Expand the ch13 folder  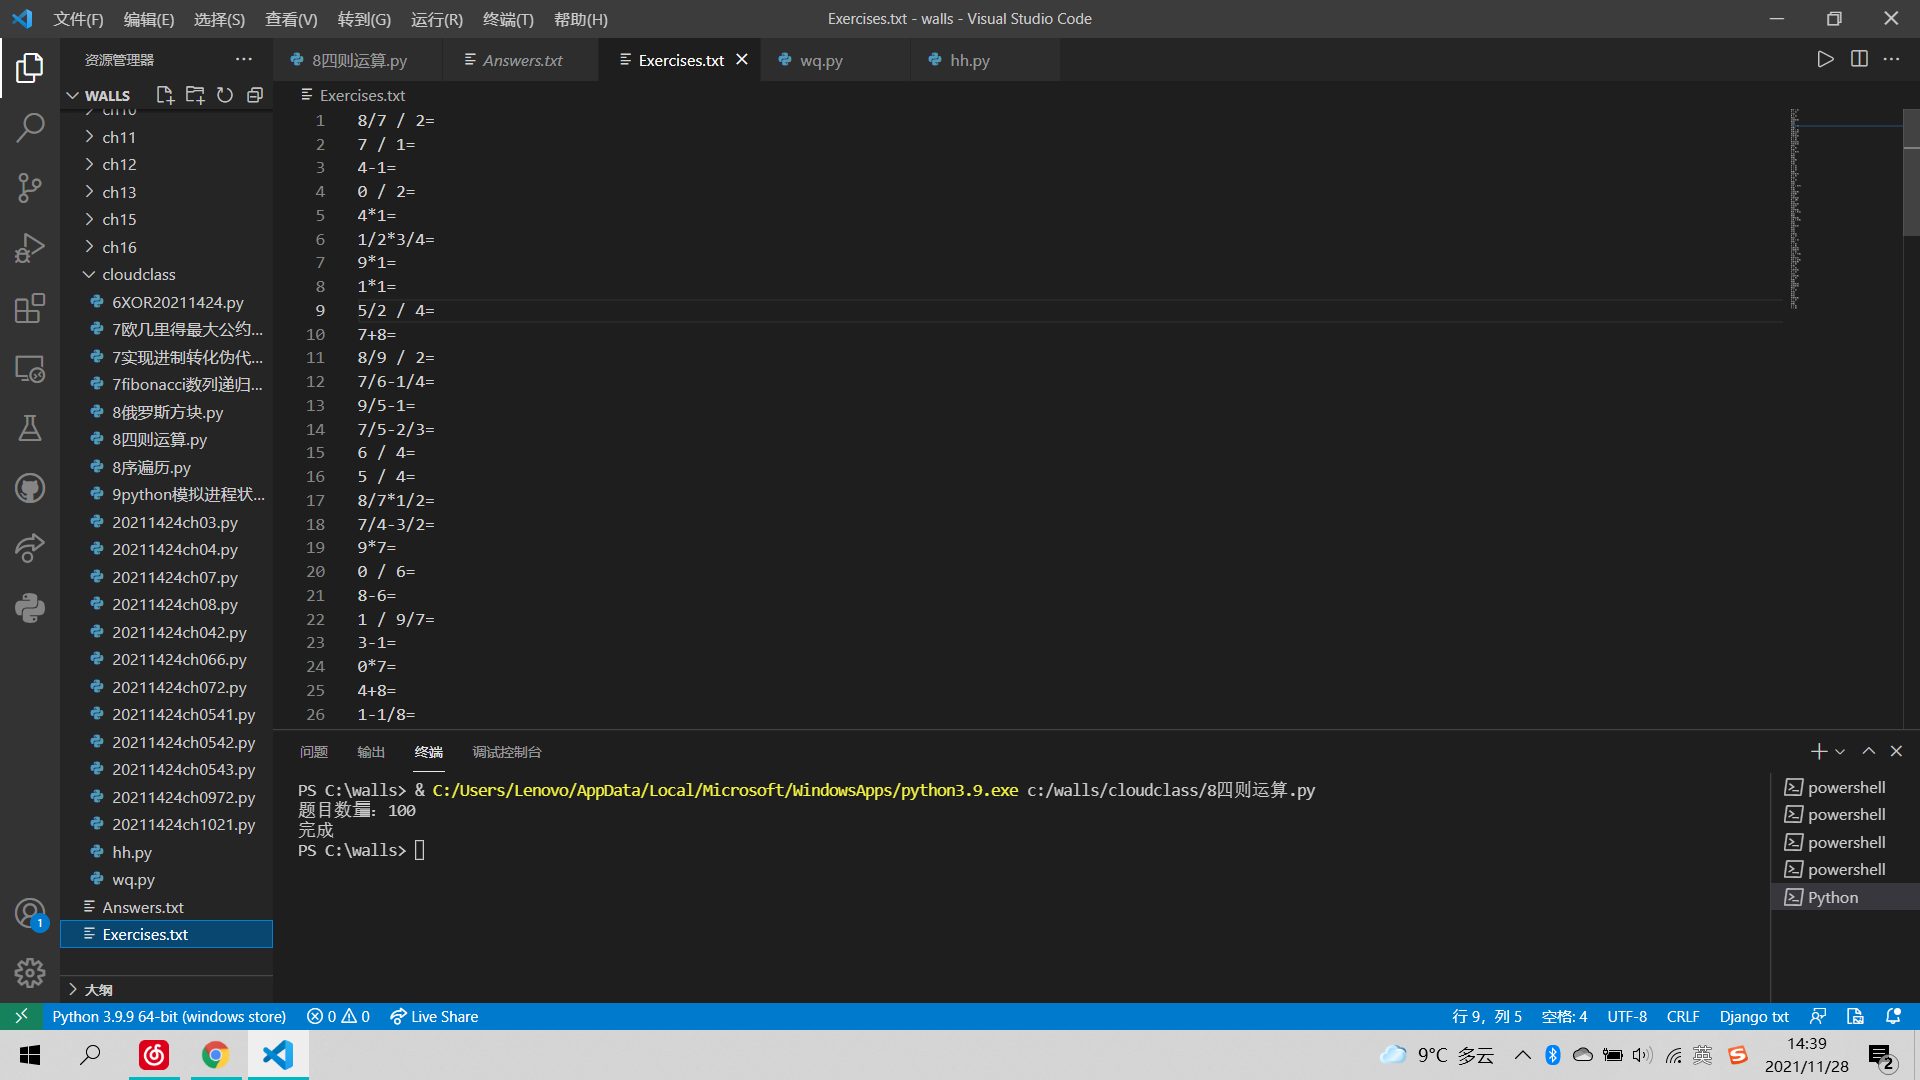[x=119, y=192]
